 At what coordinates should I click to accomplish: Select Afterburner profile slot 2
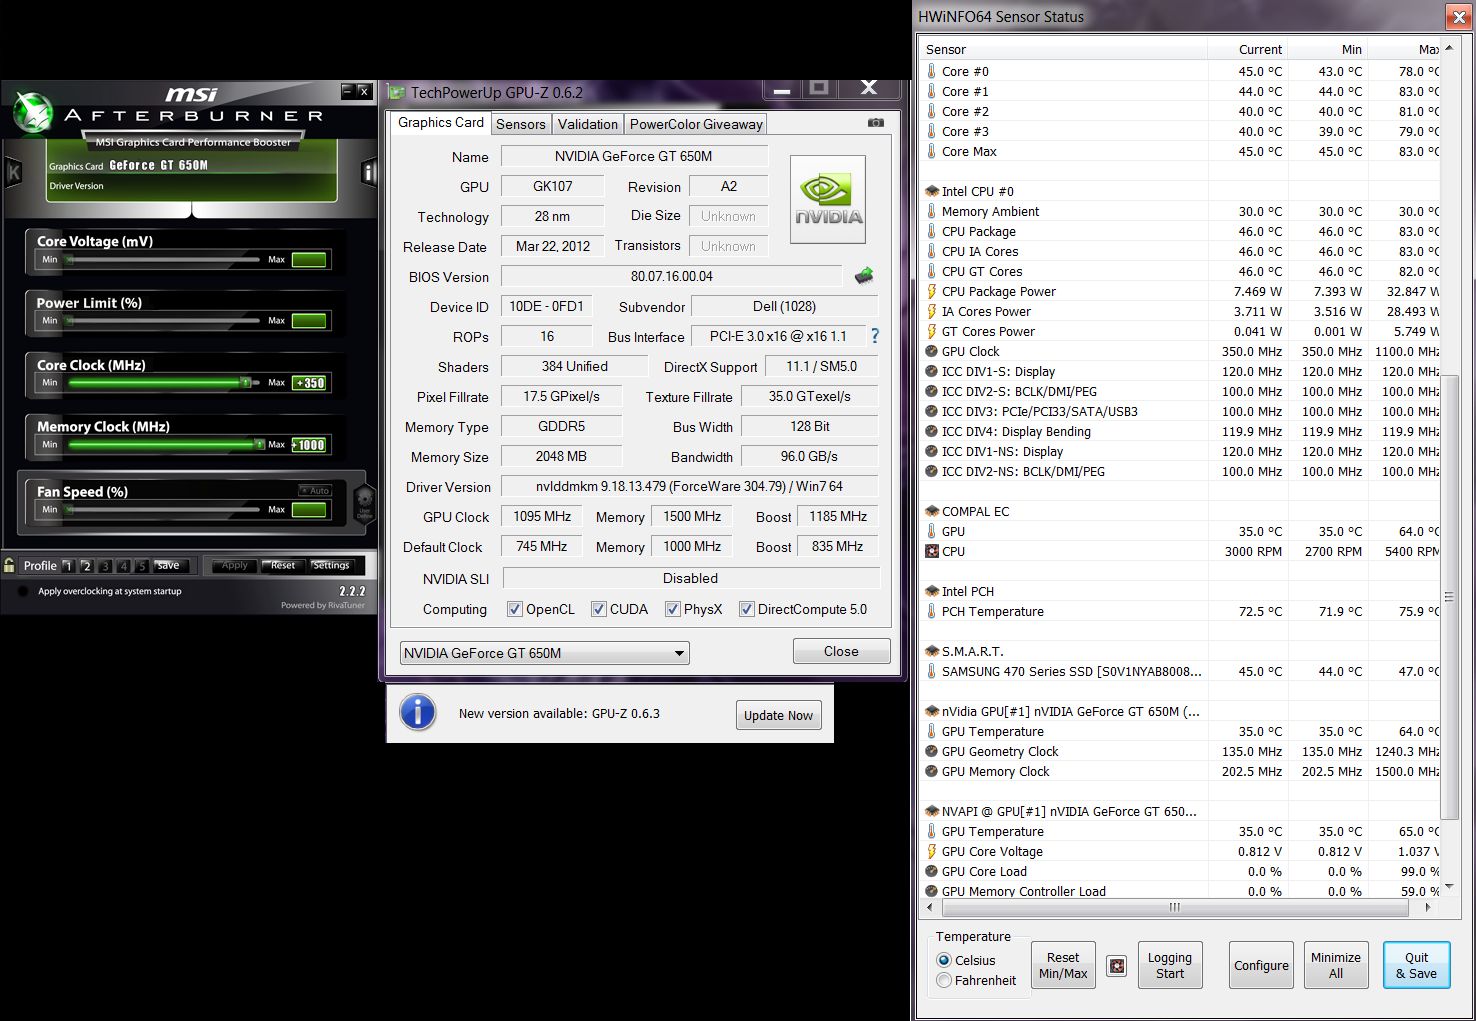click(86, 566)
